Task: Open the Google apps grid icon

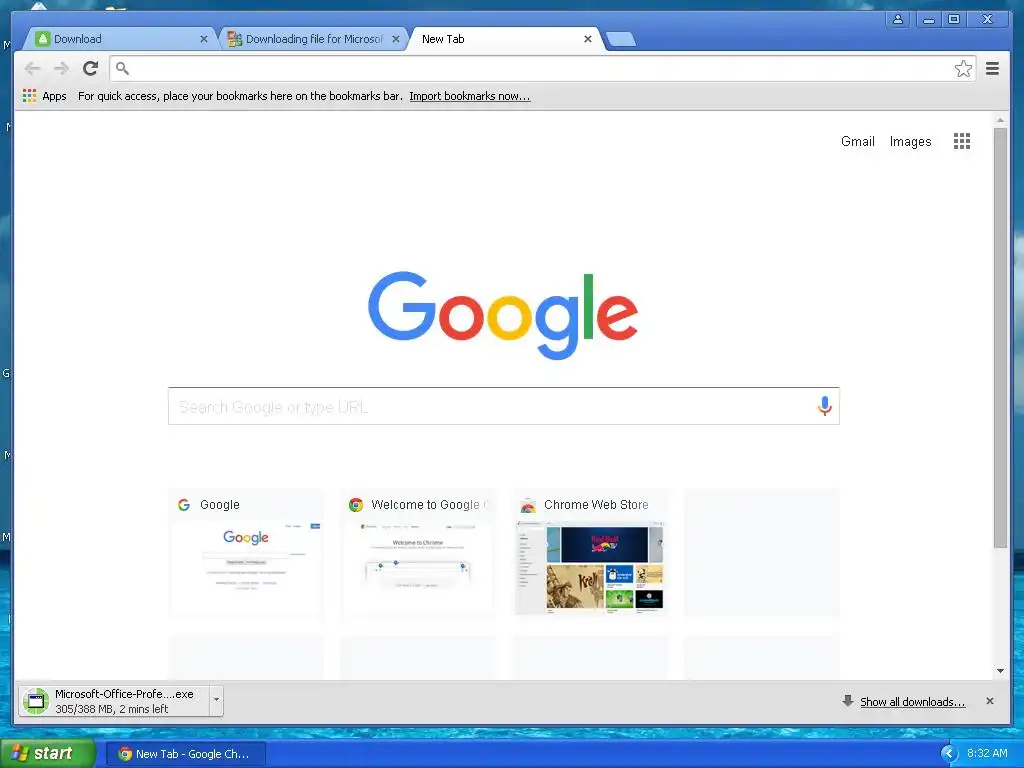Action: click(961, 141)
